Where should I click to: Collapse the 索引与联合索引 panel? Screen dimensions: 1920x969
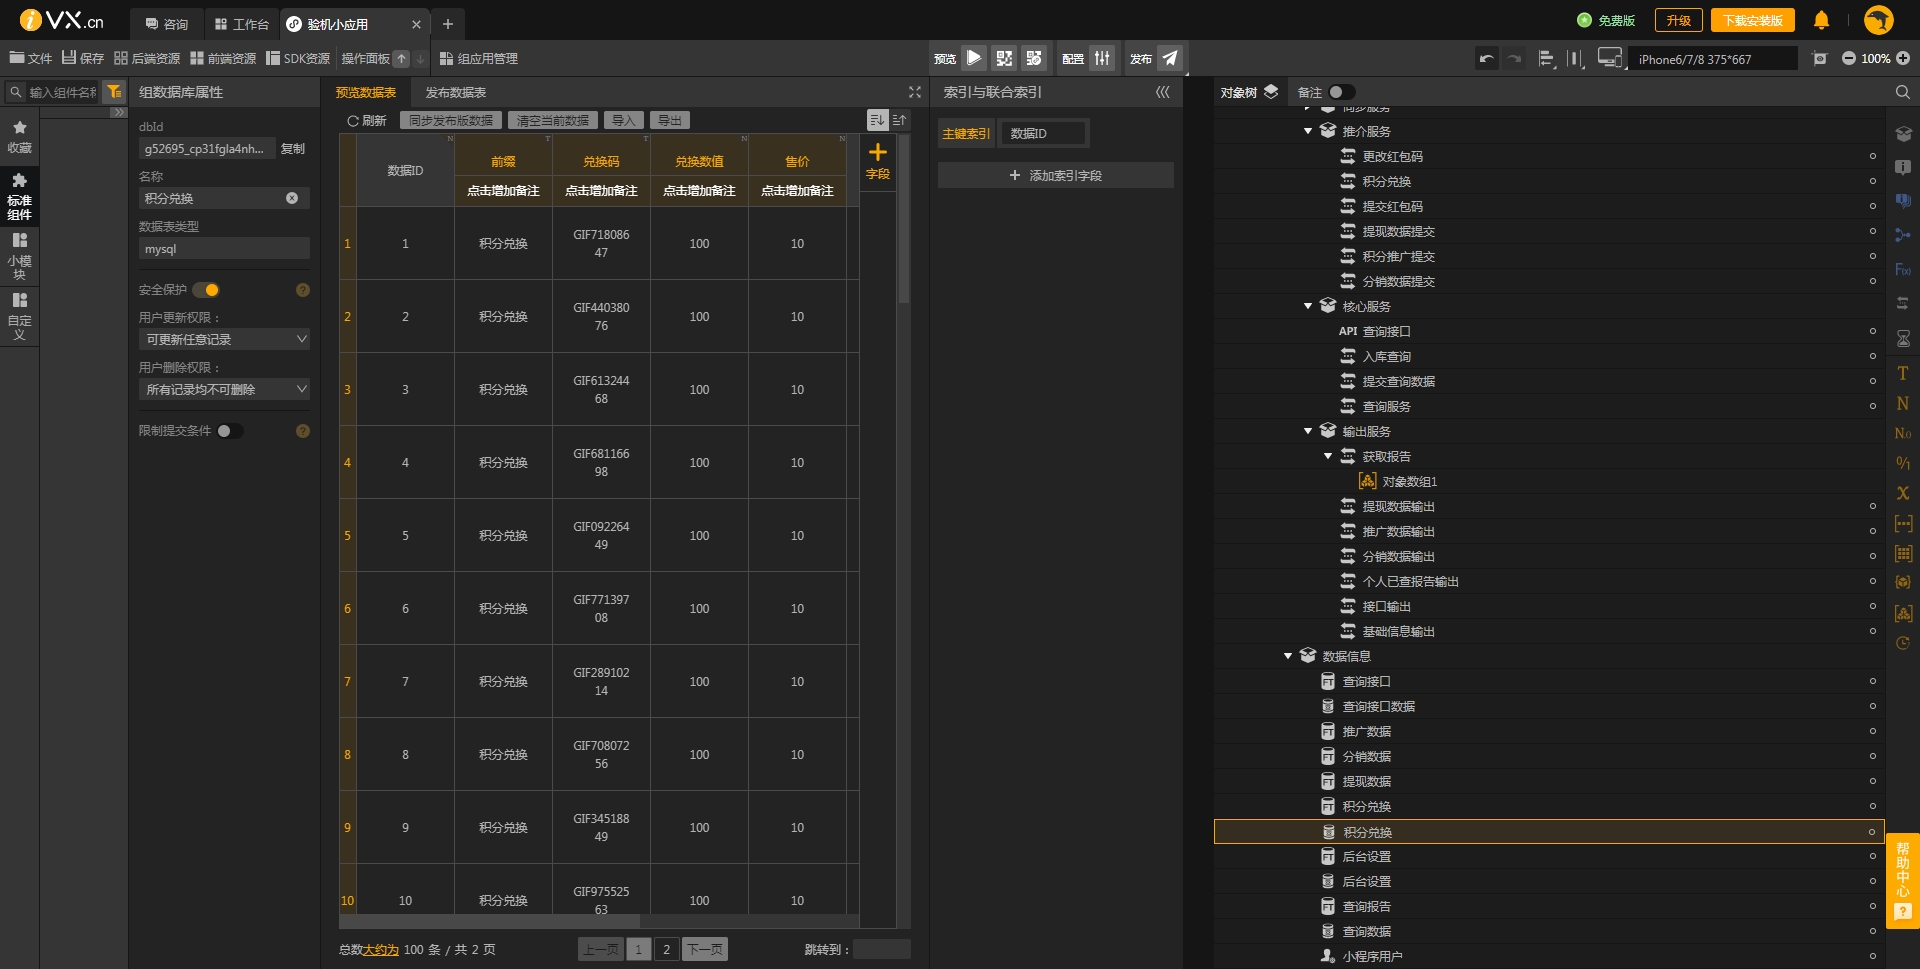tap(1162, 92)
